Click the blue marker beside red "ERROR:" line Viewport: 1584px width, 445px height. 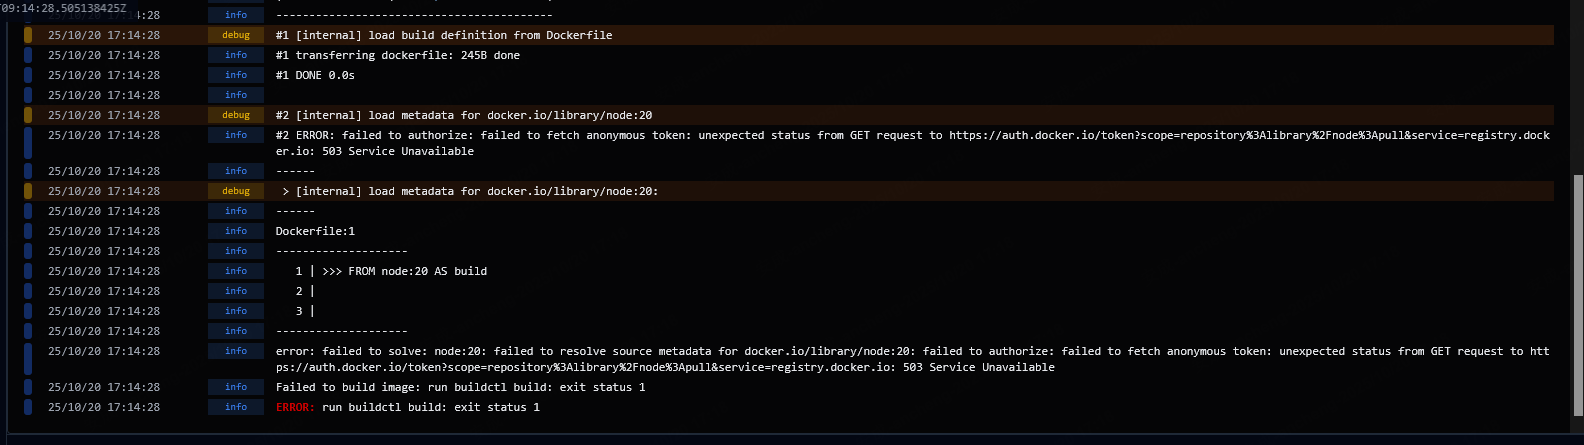tap(28, 407)
